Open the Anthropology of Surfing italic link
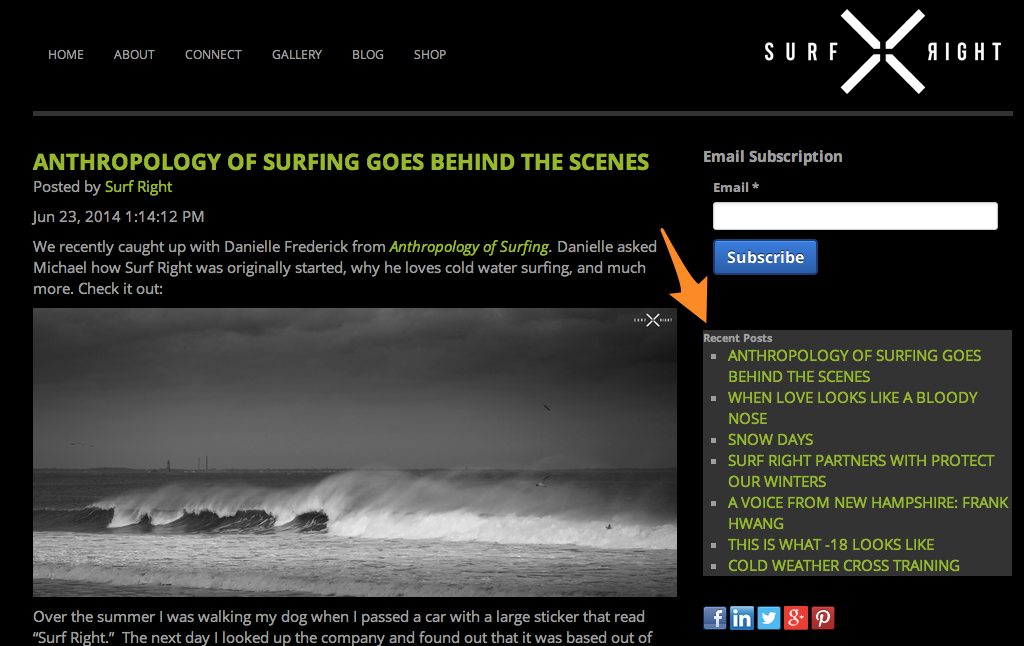The image size is (1024, 646). point(469,247)
